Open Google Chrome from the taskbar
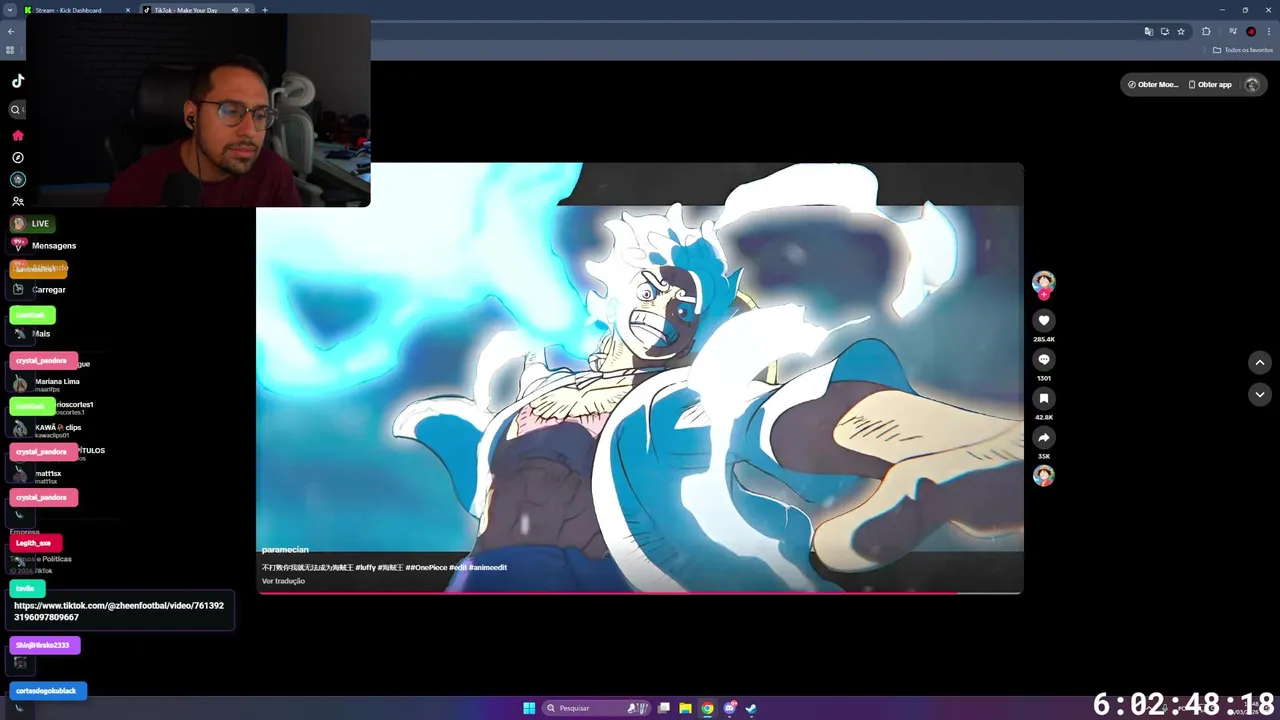 [707, 708]
